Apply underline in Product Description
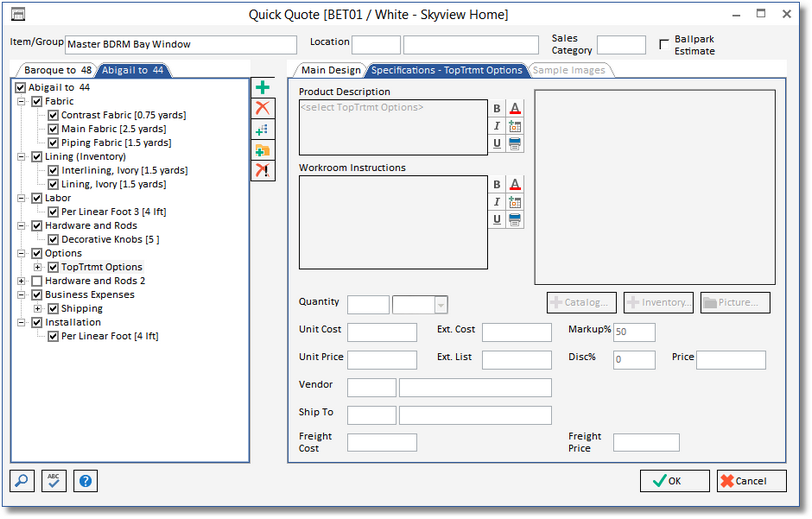 497,143
